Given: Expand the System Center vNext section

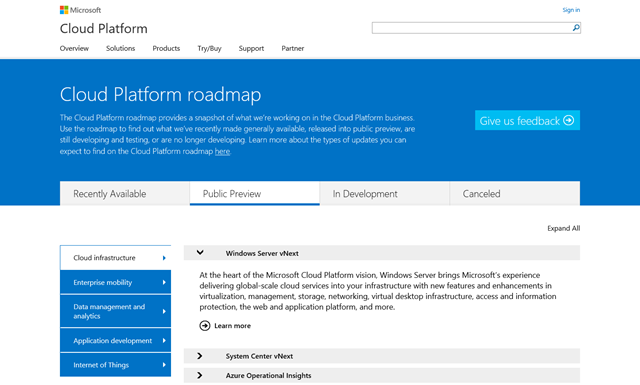Looking at the screenshot, I should [x=200, y=356].
